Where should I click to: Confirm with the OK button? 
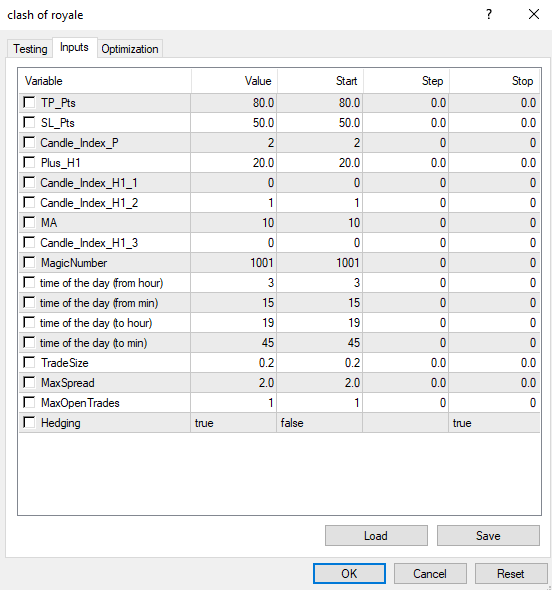point(349,573)
